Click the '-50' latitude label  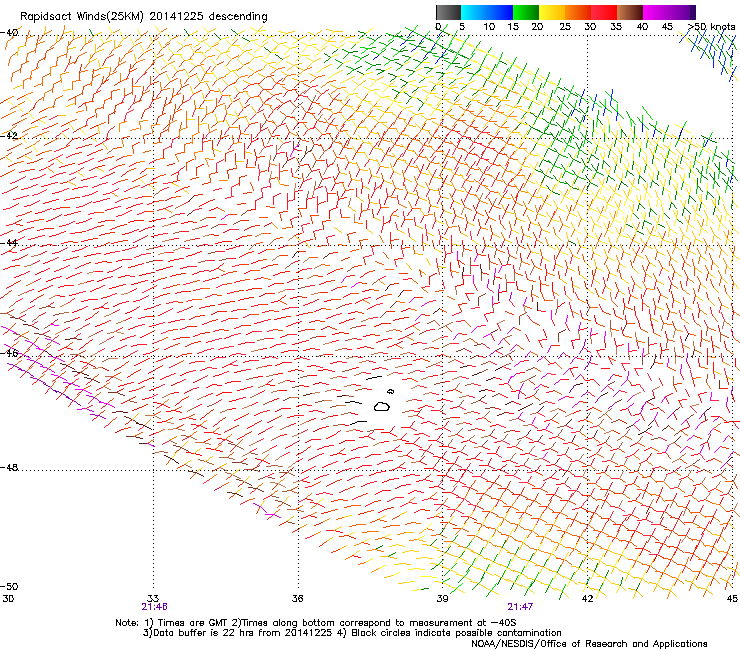click(x=9, y=586)
